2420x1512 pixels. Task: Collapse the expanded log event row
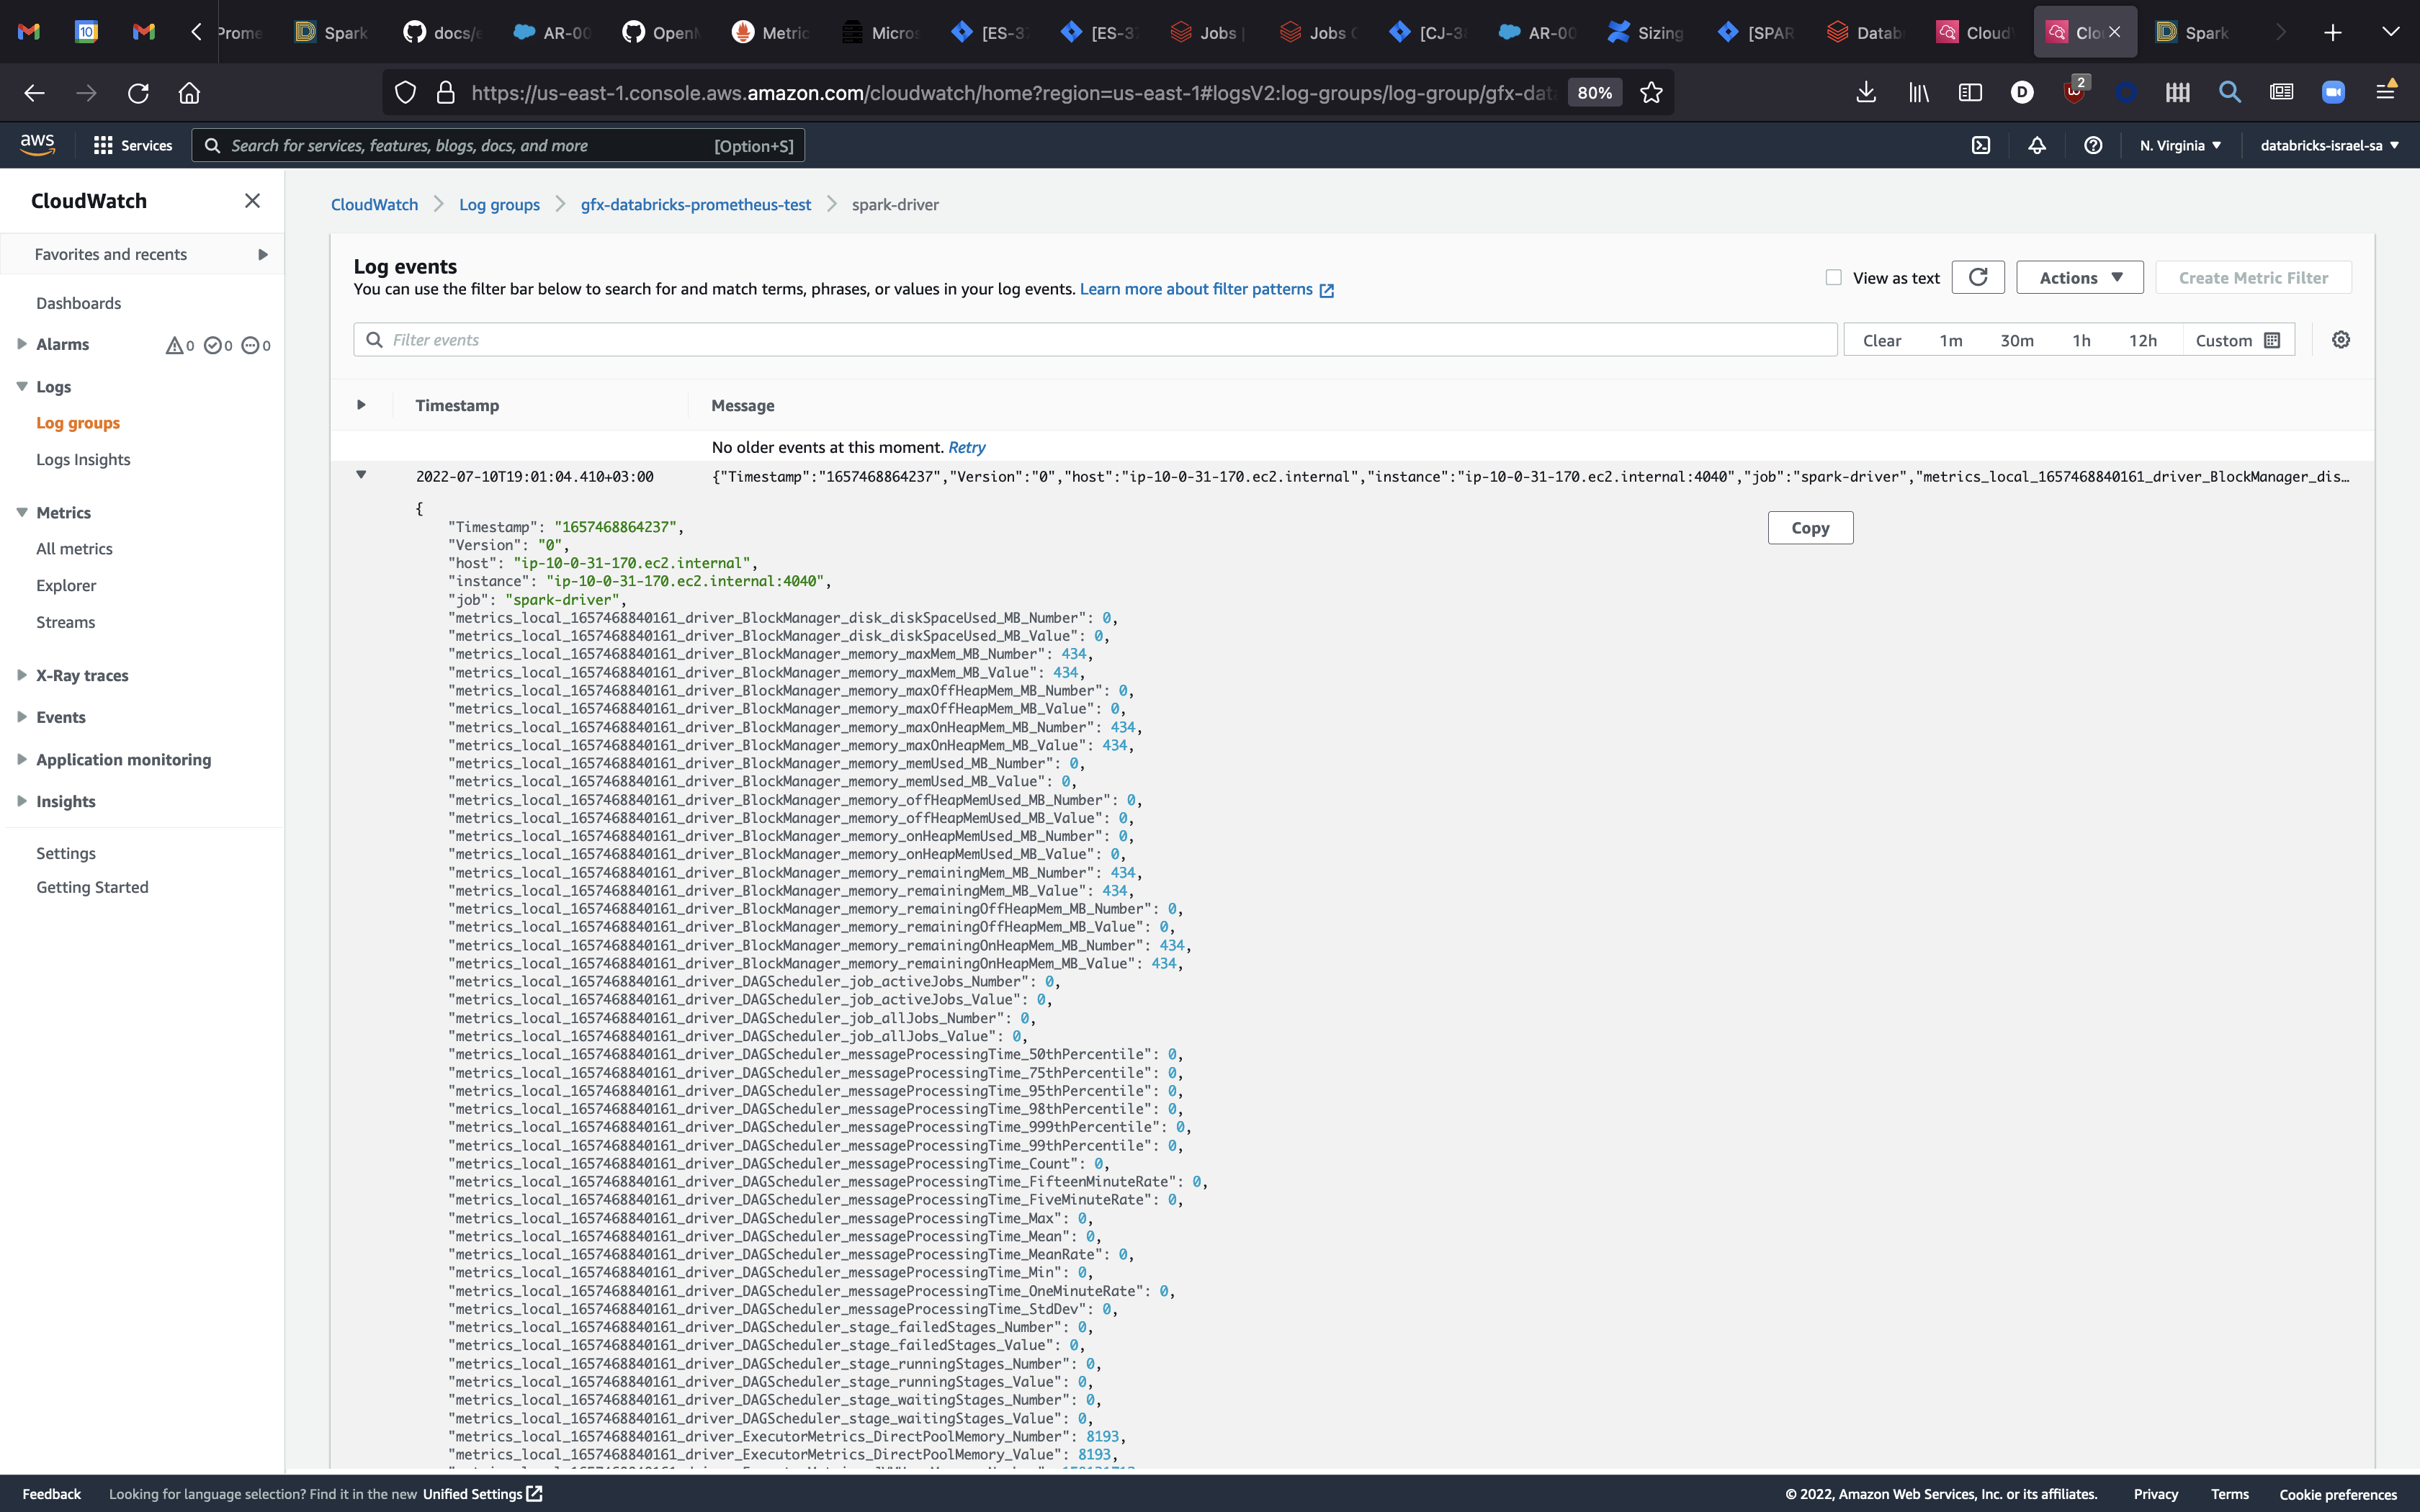[x=361, y=475]
